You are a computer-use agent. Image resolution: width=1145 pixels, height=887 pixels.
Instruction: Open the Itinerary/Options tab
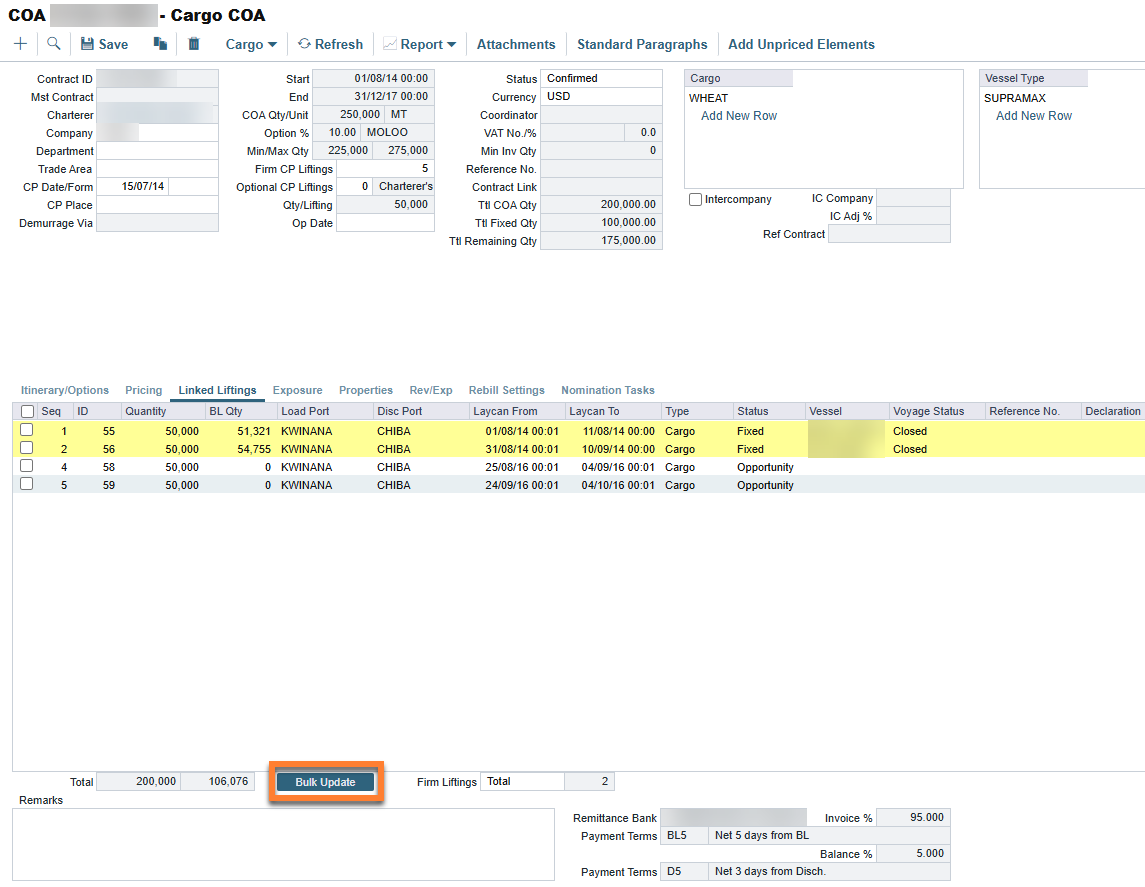tap(65, 390)
